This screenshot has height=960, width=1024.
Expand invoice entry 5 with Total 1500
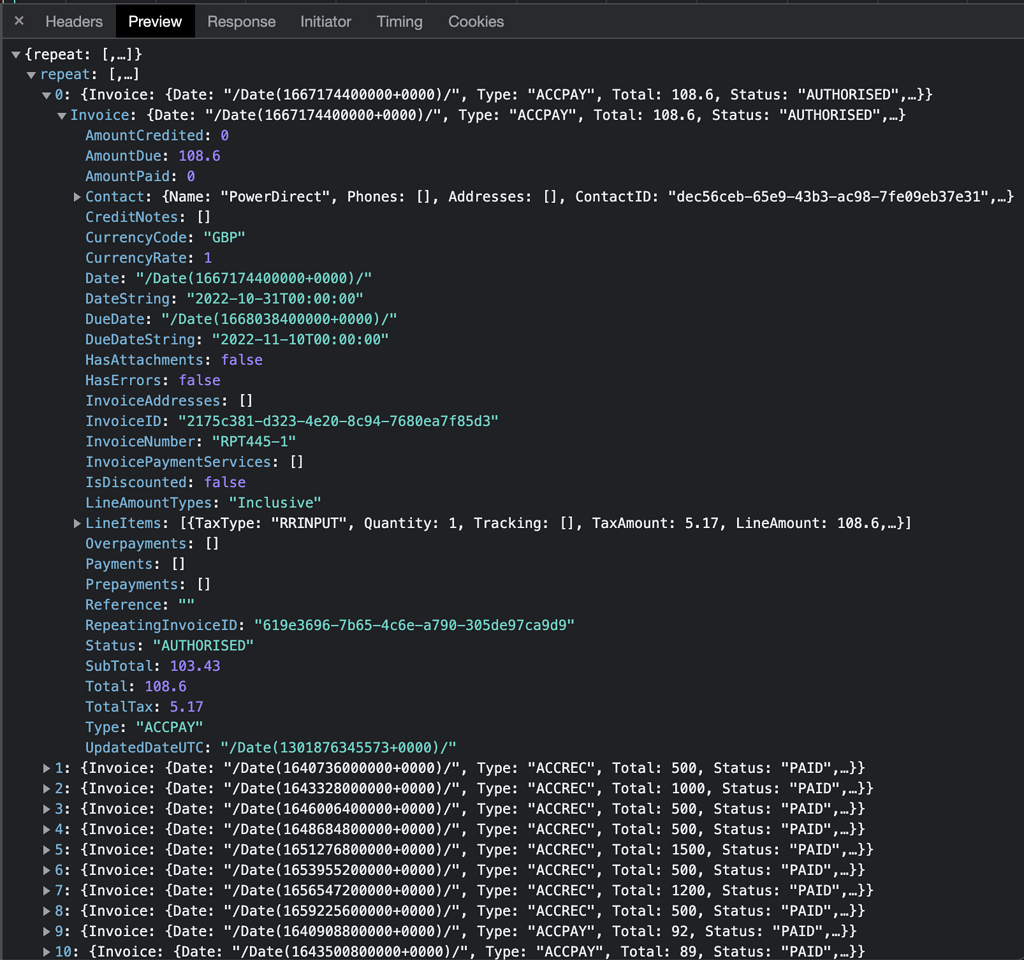click(x=46, y=849)
